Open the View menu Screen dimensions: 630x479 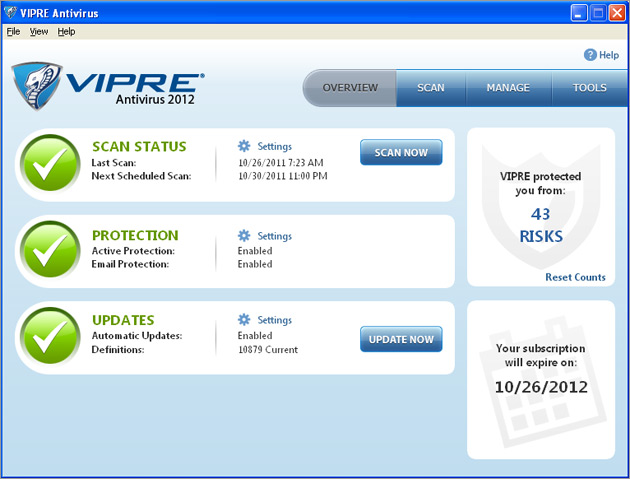pyautogui.click(x=39, y=31)
